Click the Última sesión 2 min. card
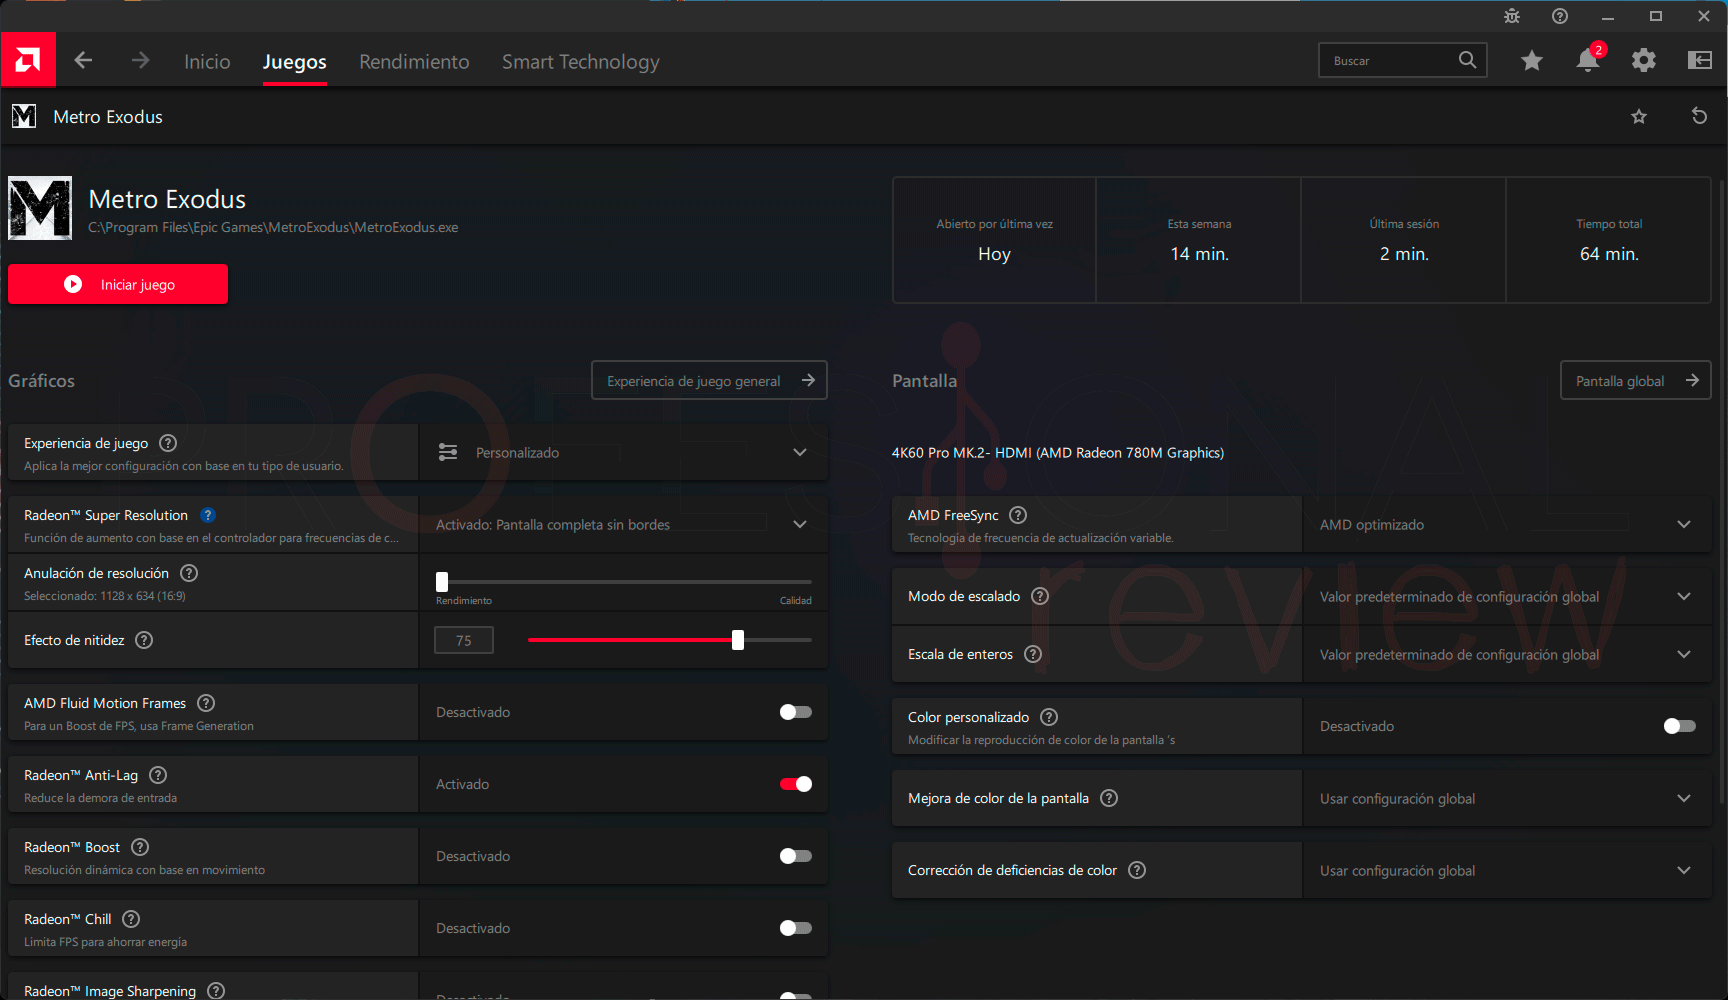 (1404, 240)
